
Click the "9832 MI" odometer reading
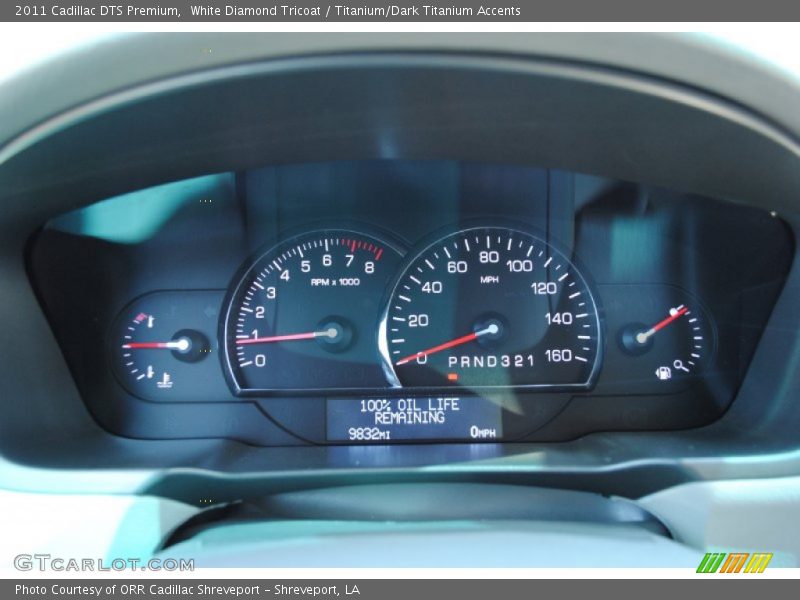(x=369, y=434)
